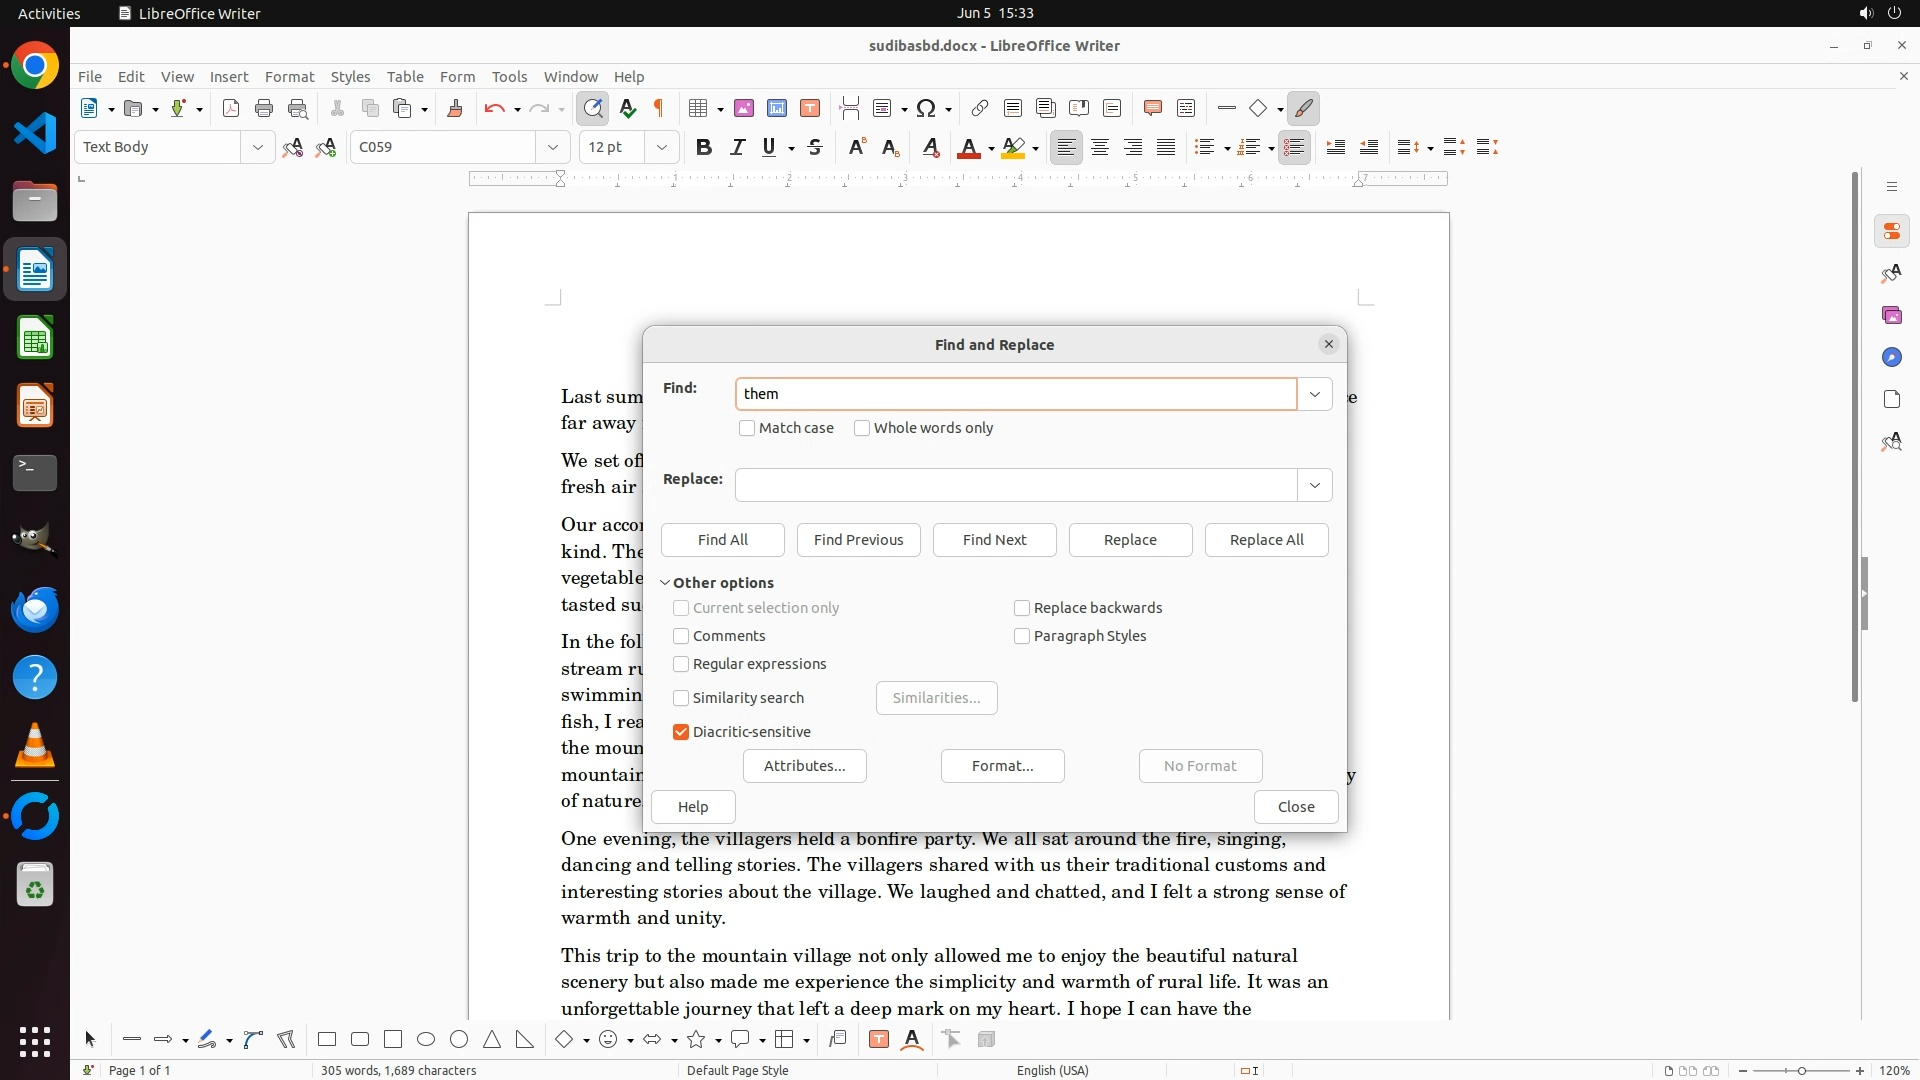This screenshot has height=1080, width=1920.
Task: Click the Bold formatting icon
Action: (704, 147)
